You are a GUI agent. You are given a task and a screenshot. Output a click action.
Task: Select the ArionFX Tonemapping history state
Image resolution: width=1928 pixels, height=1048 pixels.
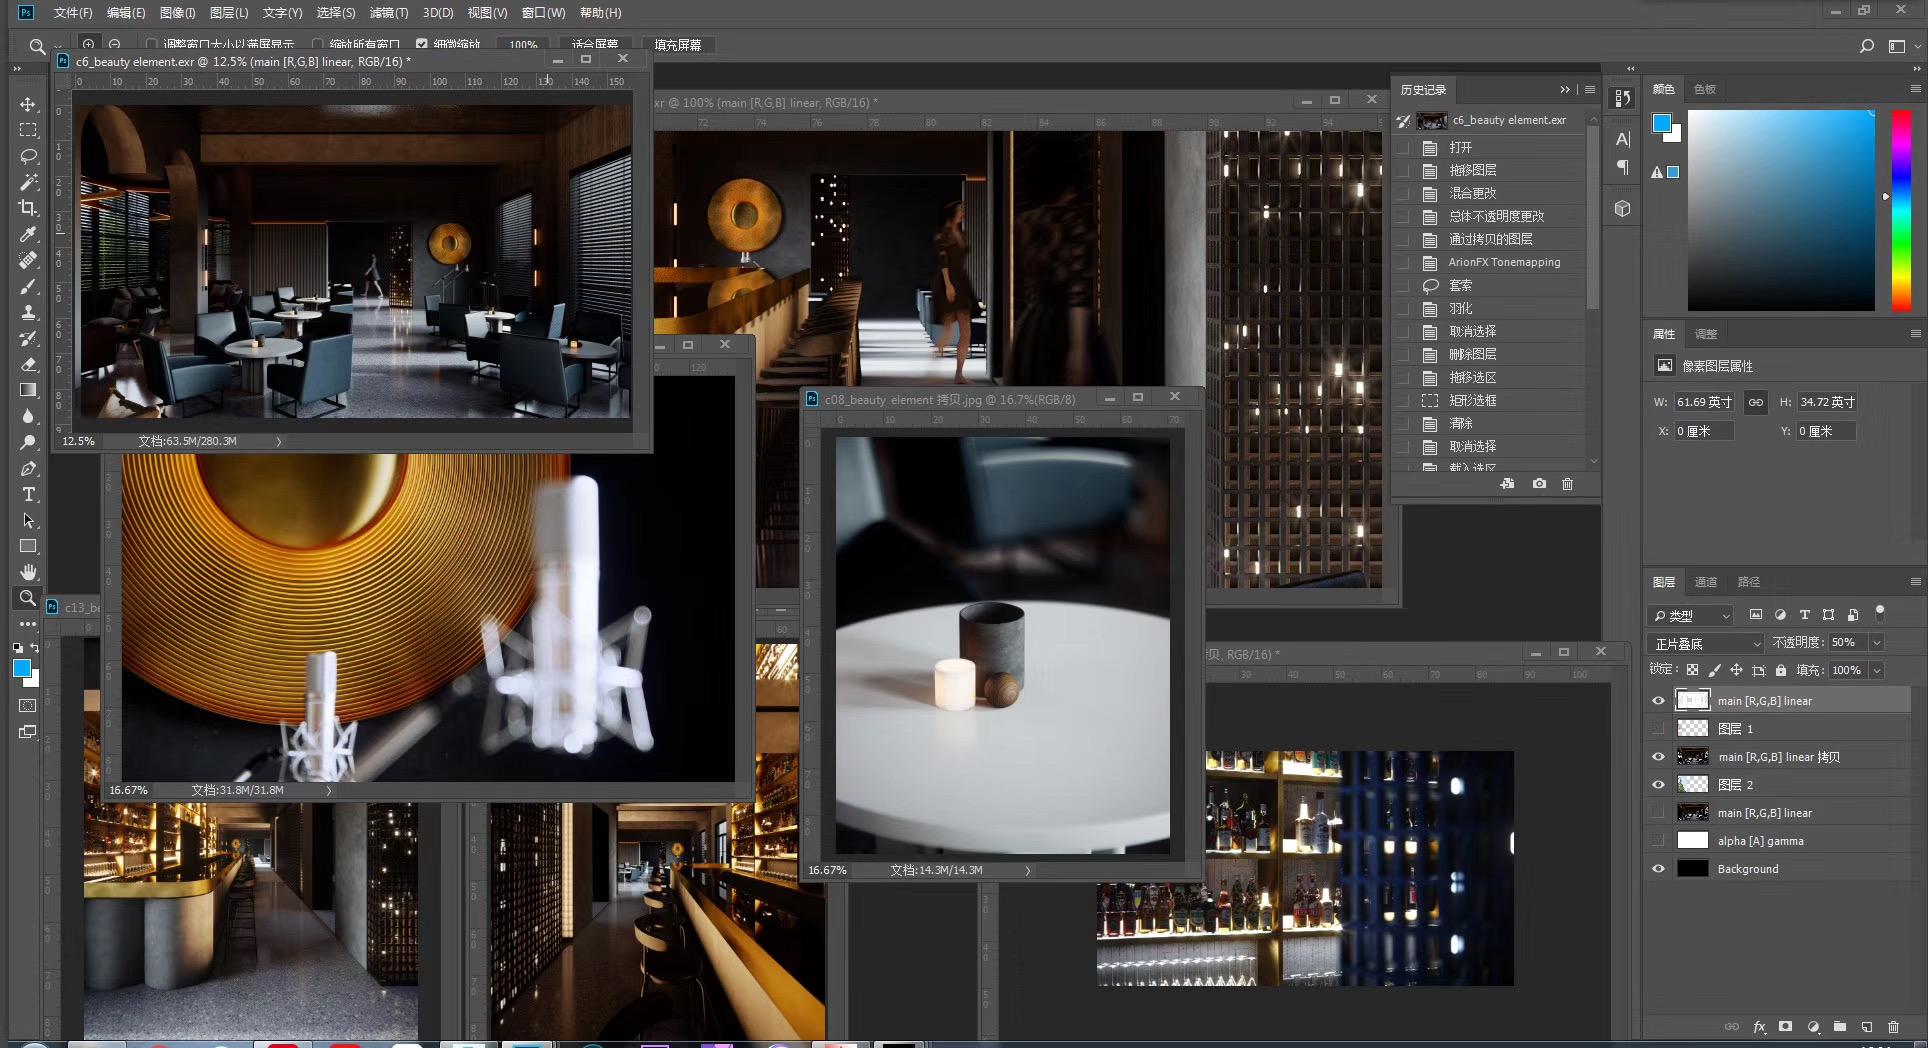(x=1503, y=262)
